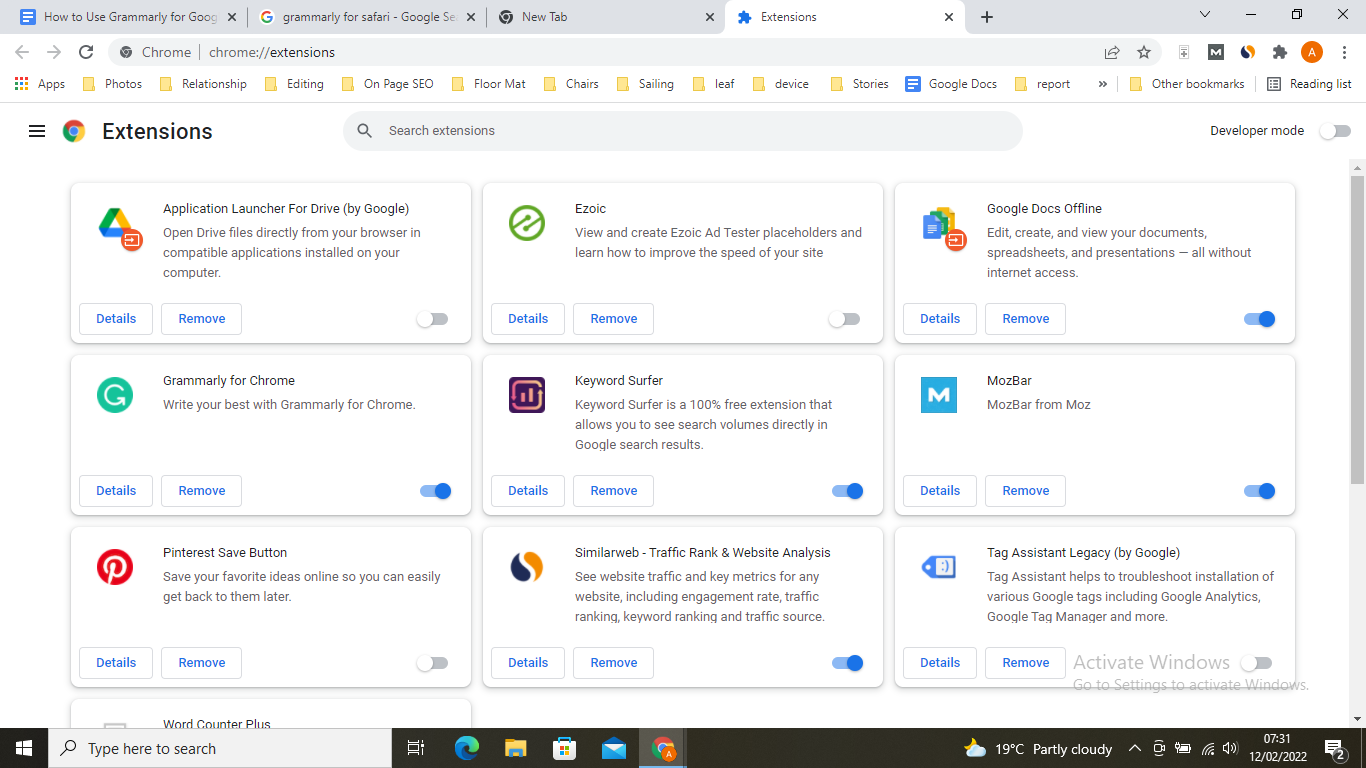The image size is (1366, 768).
Task: Enable Tag Assistant Legacy toggle
Action: pyautogui.click(x=1256, y=663)
